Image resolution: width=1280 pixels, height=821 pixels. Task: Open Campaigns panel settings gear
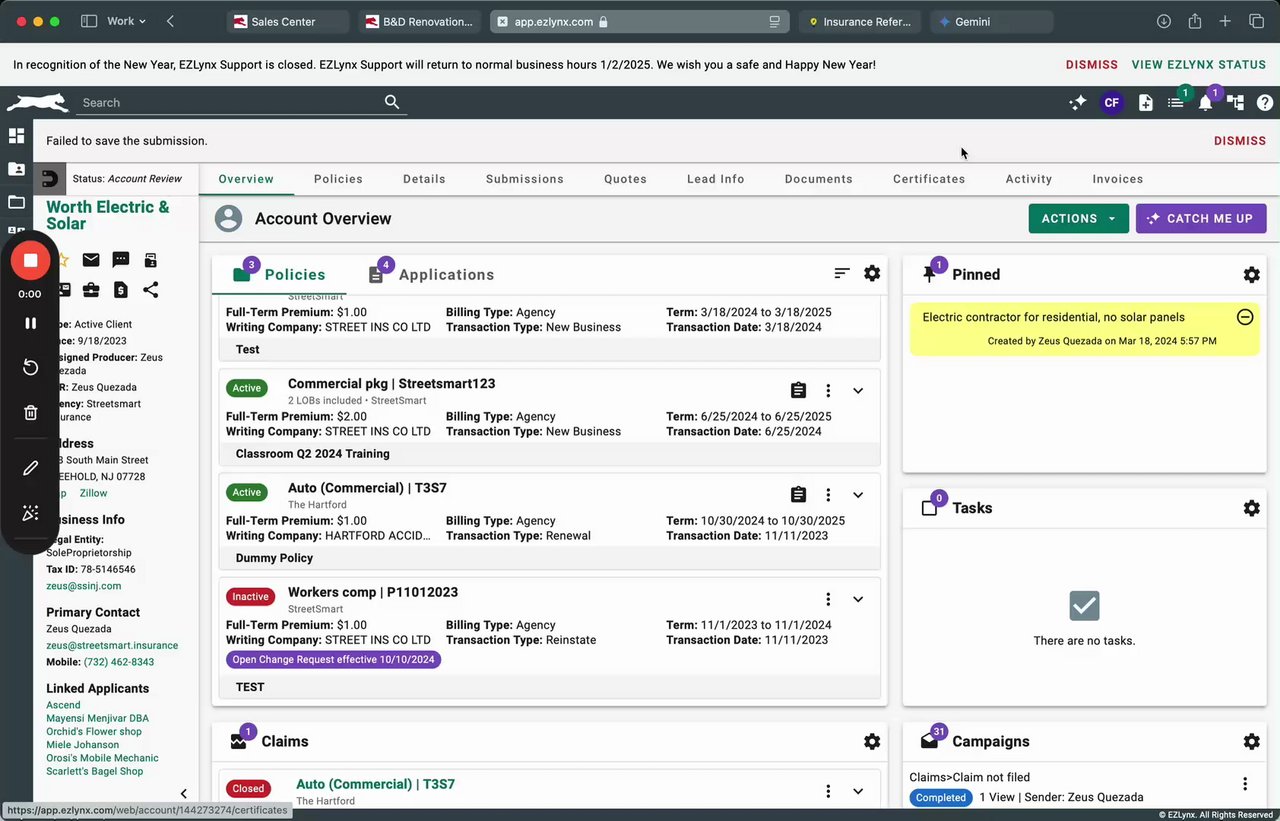click(1251, 741)
